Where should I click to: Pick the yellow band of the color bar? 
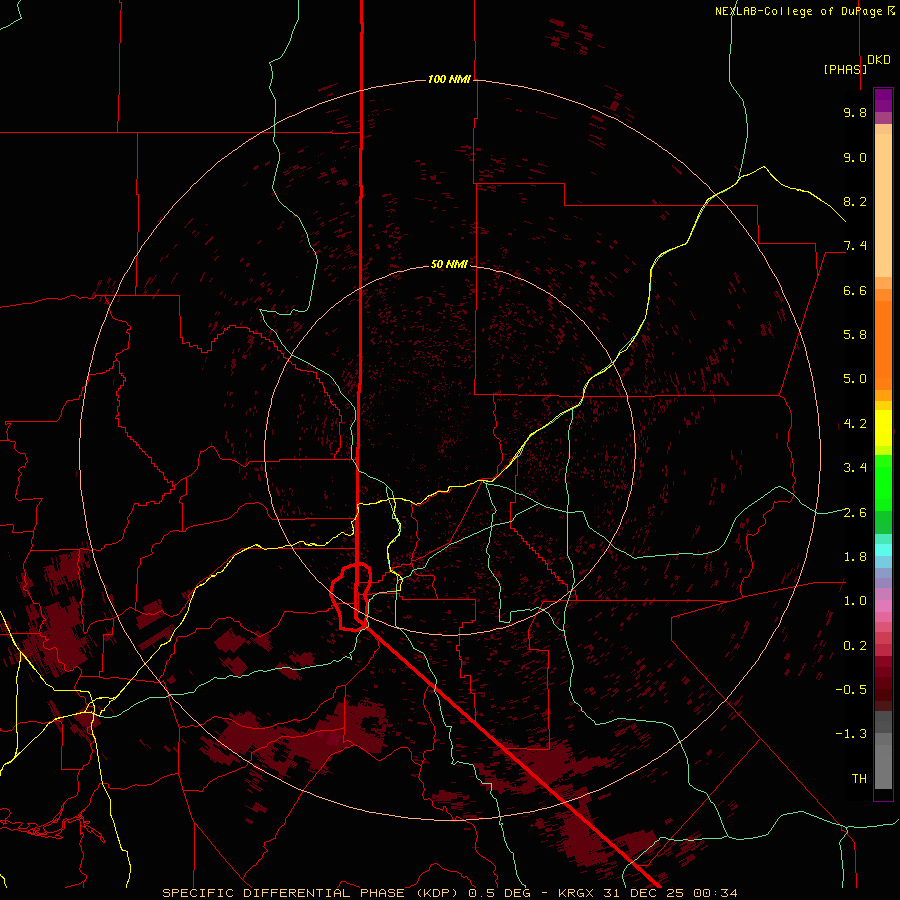pyautogui.click(x=883, y=428)
